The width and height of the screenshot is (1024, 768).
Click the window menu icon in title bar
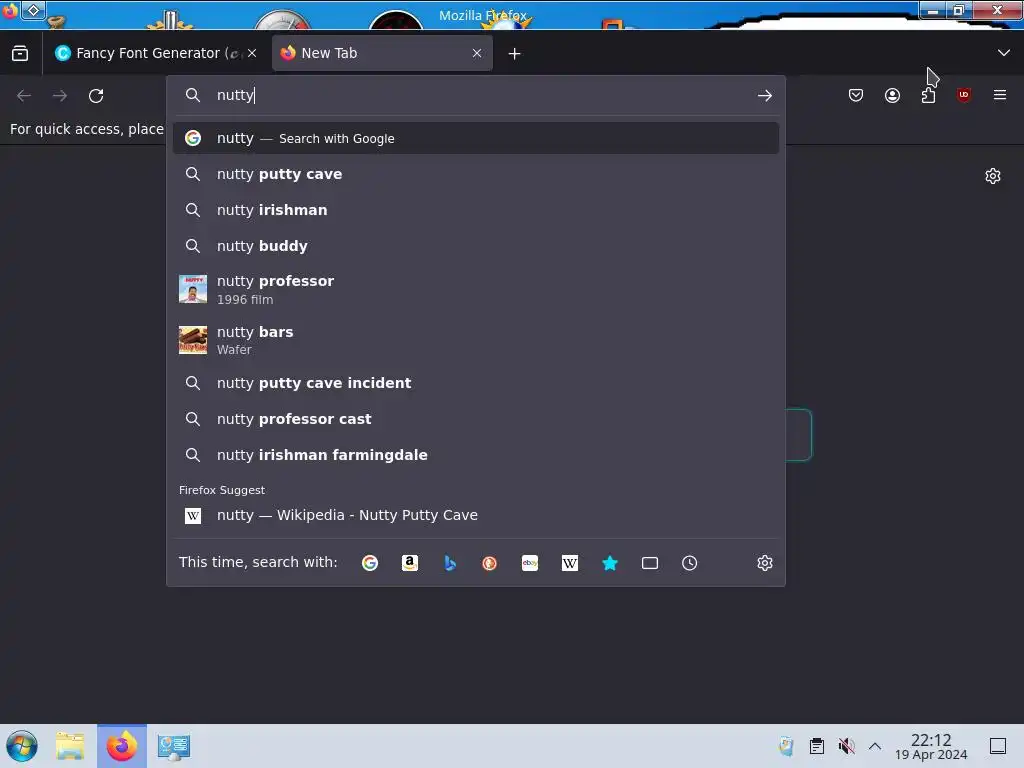pos(10,11)
